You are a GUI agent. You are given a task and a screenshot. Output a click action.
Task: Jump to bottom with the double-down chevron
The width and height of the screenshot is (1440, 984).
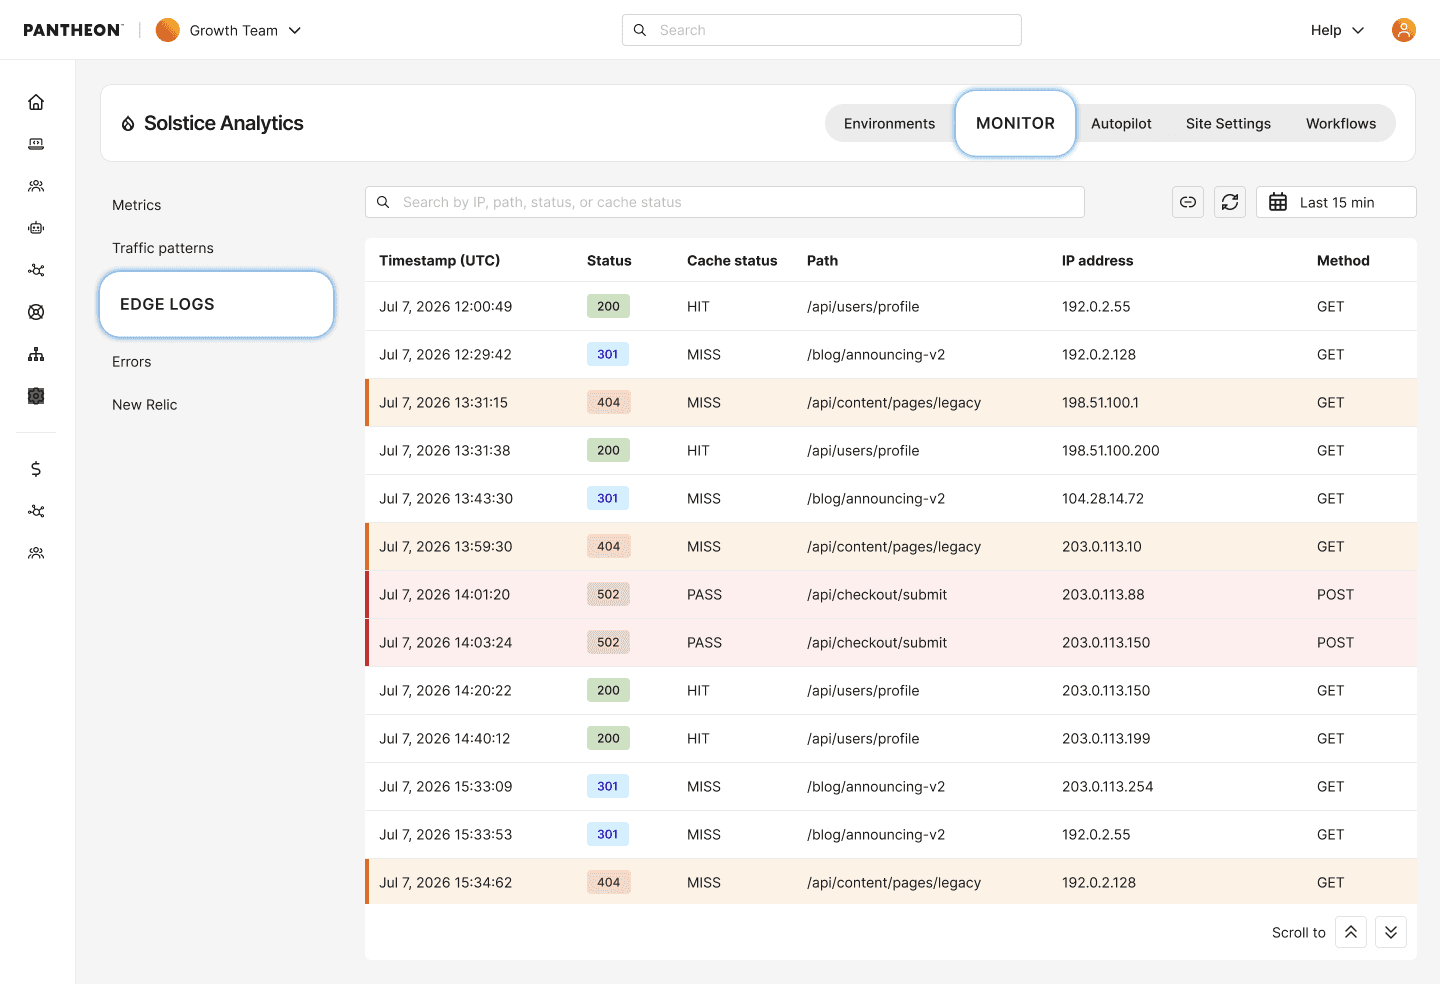point(1391,932)
